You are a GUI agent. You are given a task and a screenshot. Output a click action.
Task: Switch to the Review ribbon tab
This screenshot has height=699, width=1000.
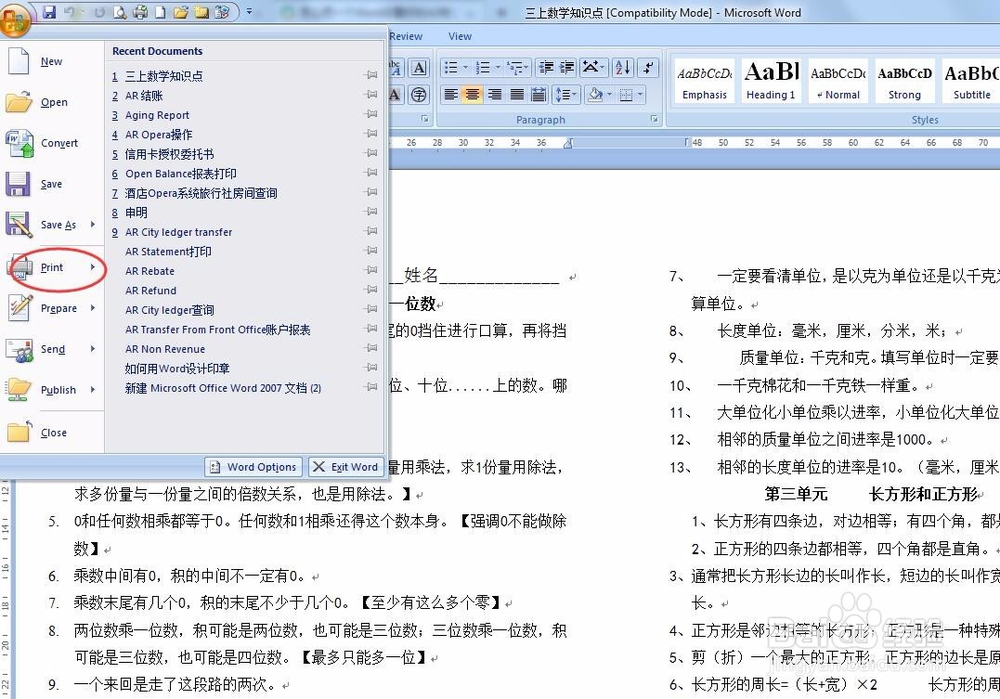[406, 36]
